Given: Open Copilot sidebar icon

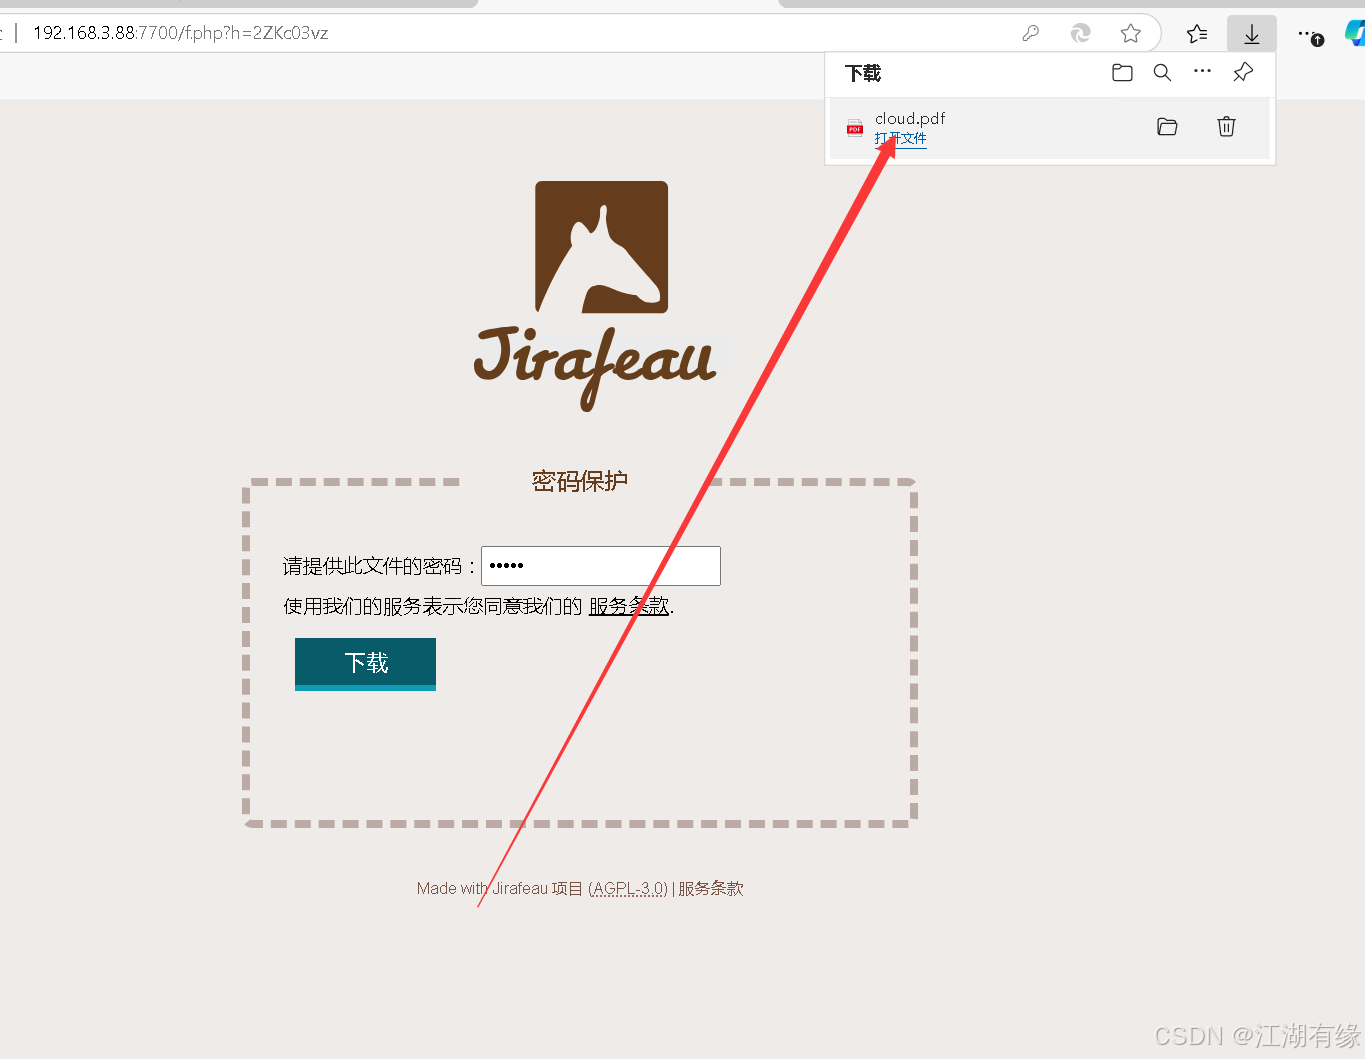Looking at the screenshot, I should (x=1355, y=33).
